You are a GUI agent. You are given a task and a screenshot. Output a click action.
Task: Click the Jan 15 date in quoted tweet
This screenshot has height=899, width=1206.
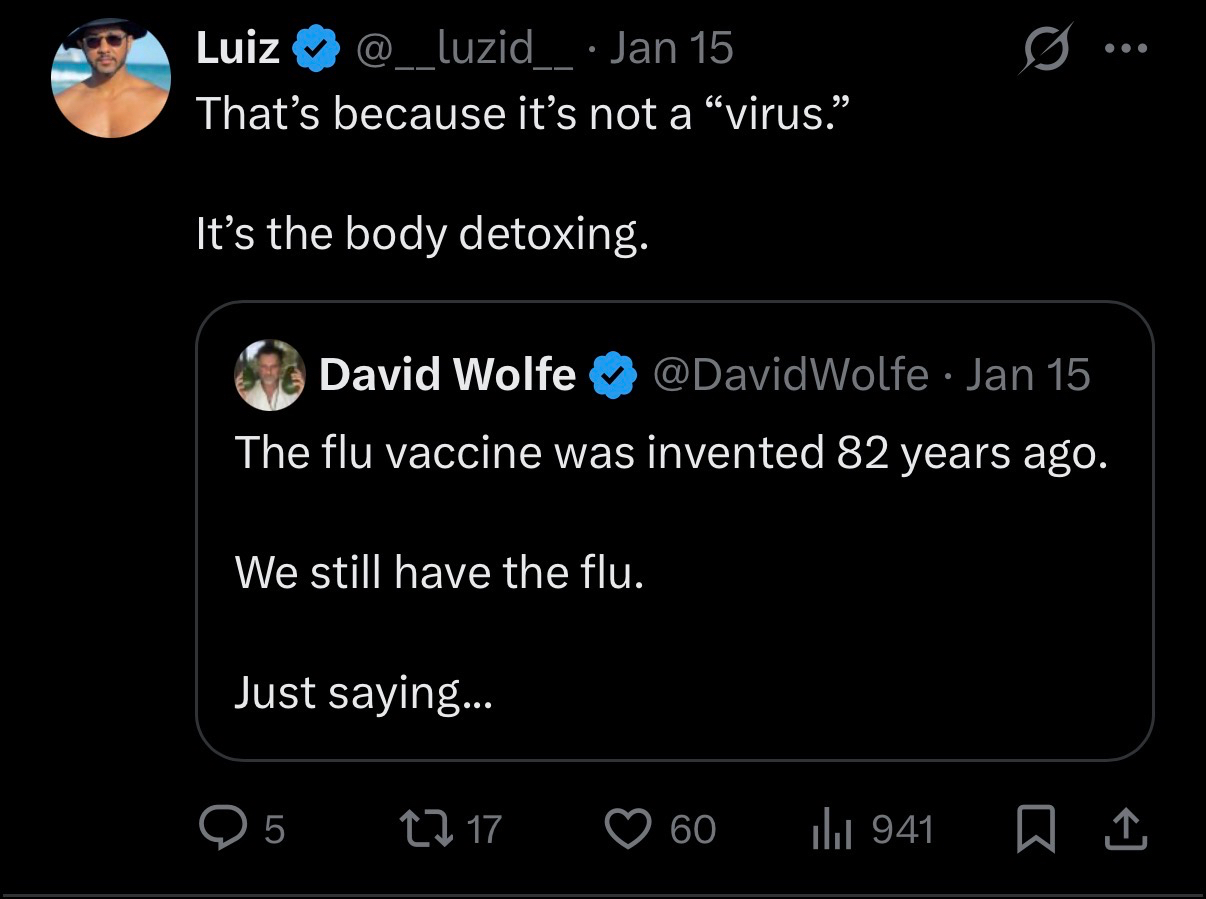pos(1028,375)
